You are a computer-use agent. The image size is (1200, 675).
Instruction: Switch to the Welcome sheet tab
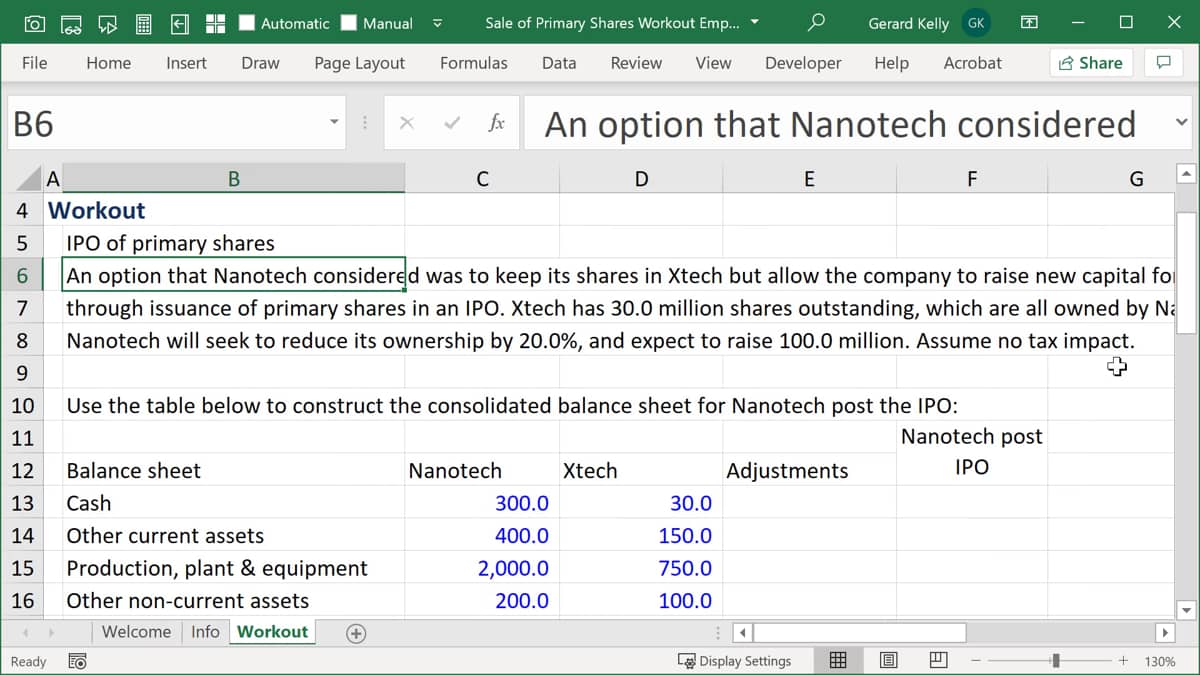(136, 632)
